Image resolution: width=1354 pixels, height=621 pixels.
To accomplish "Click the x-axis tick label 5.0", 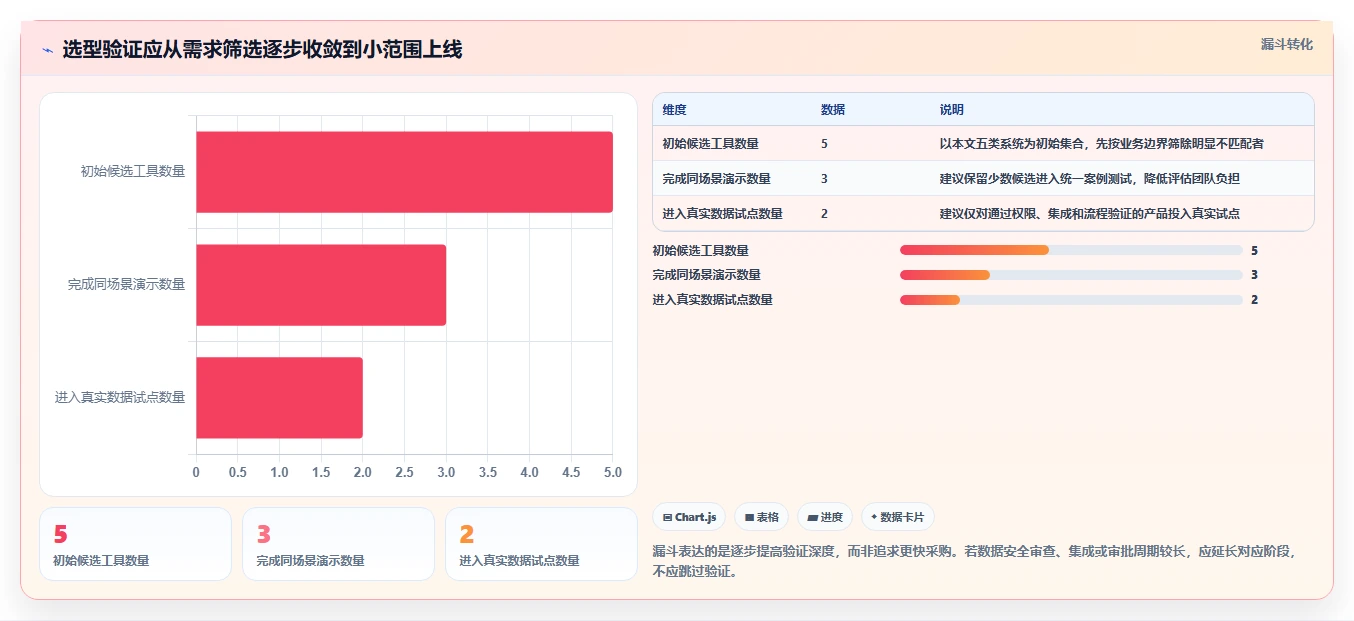I will pos(612,472).
